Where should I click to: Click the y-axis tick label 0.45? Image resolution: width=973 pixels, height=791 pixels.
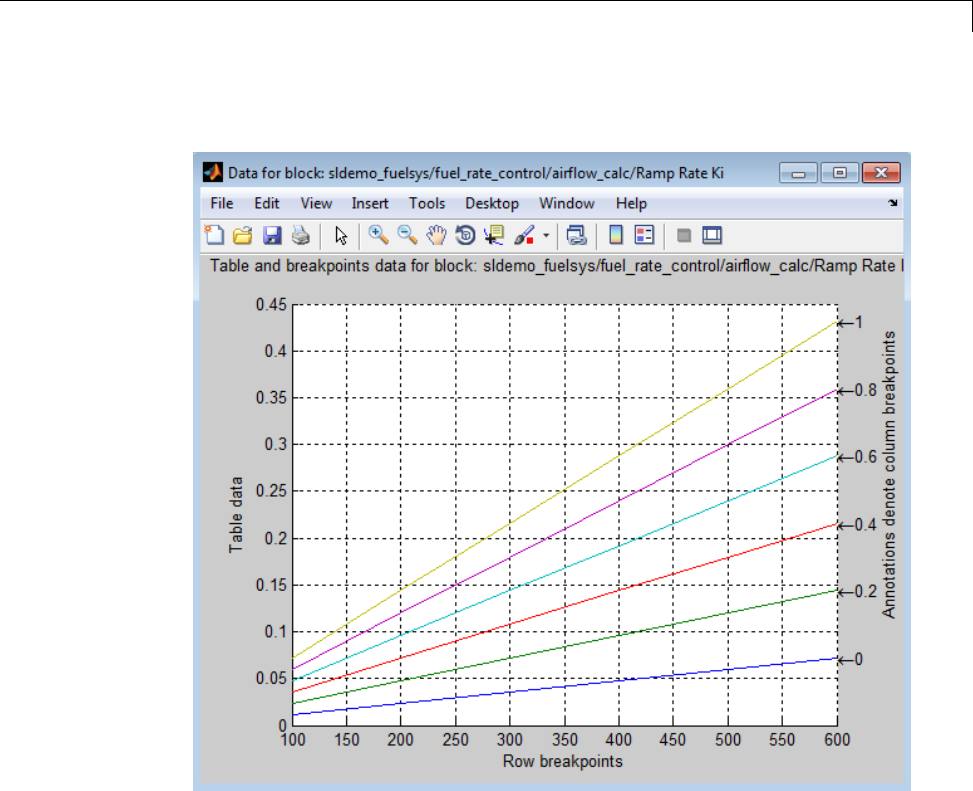coord(271,305)
